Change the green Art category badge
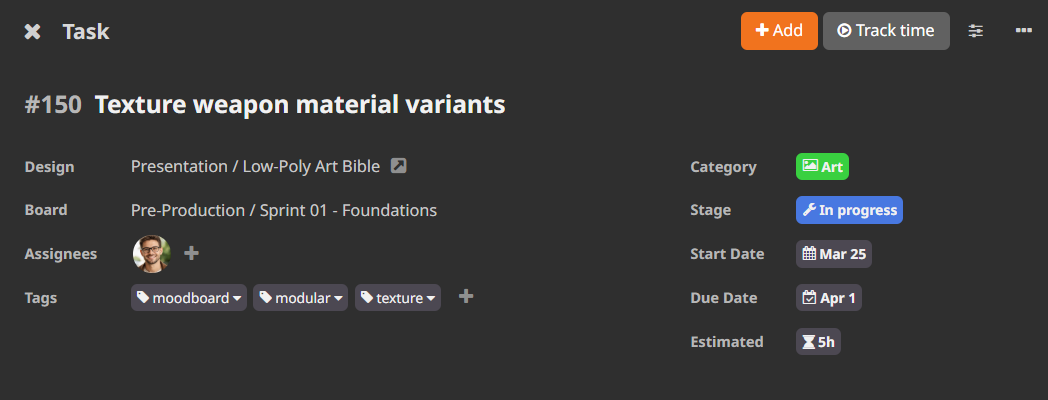The image size is (1048, 400). (822, 167)
